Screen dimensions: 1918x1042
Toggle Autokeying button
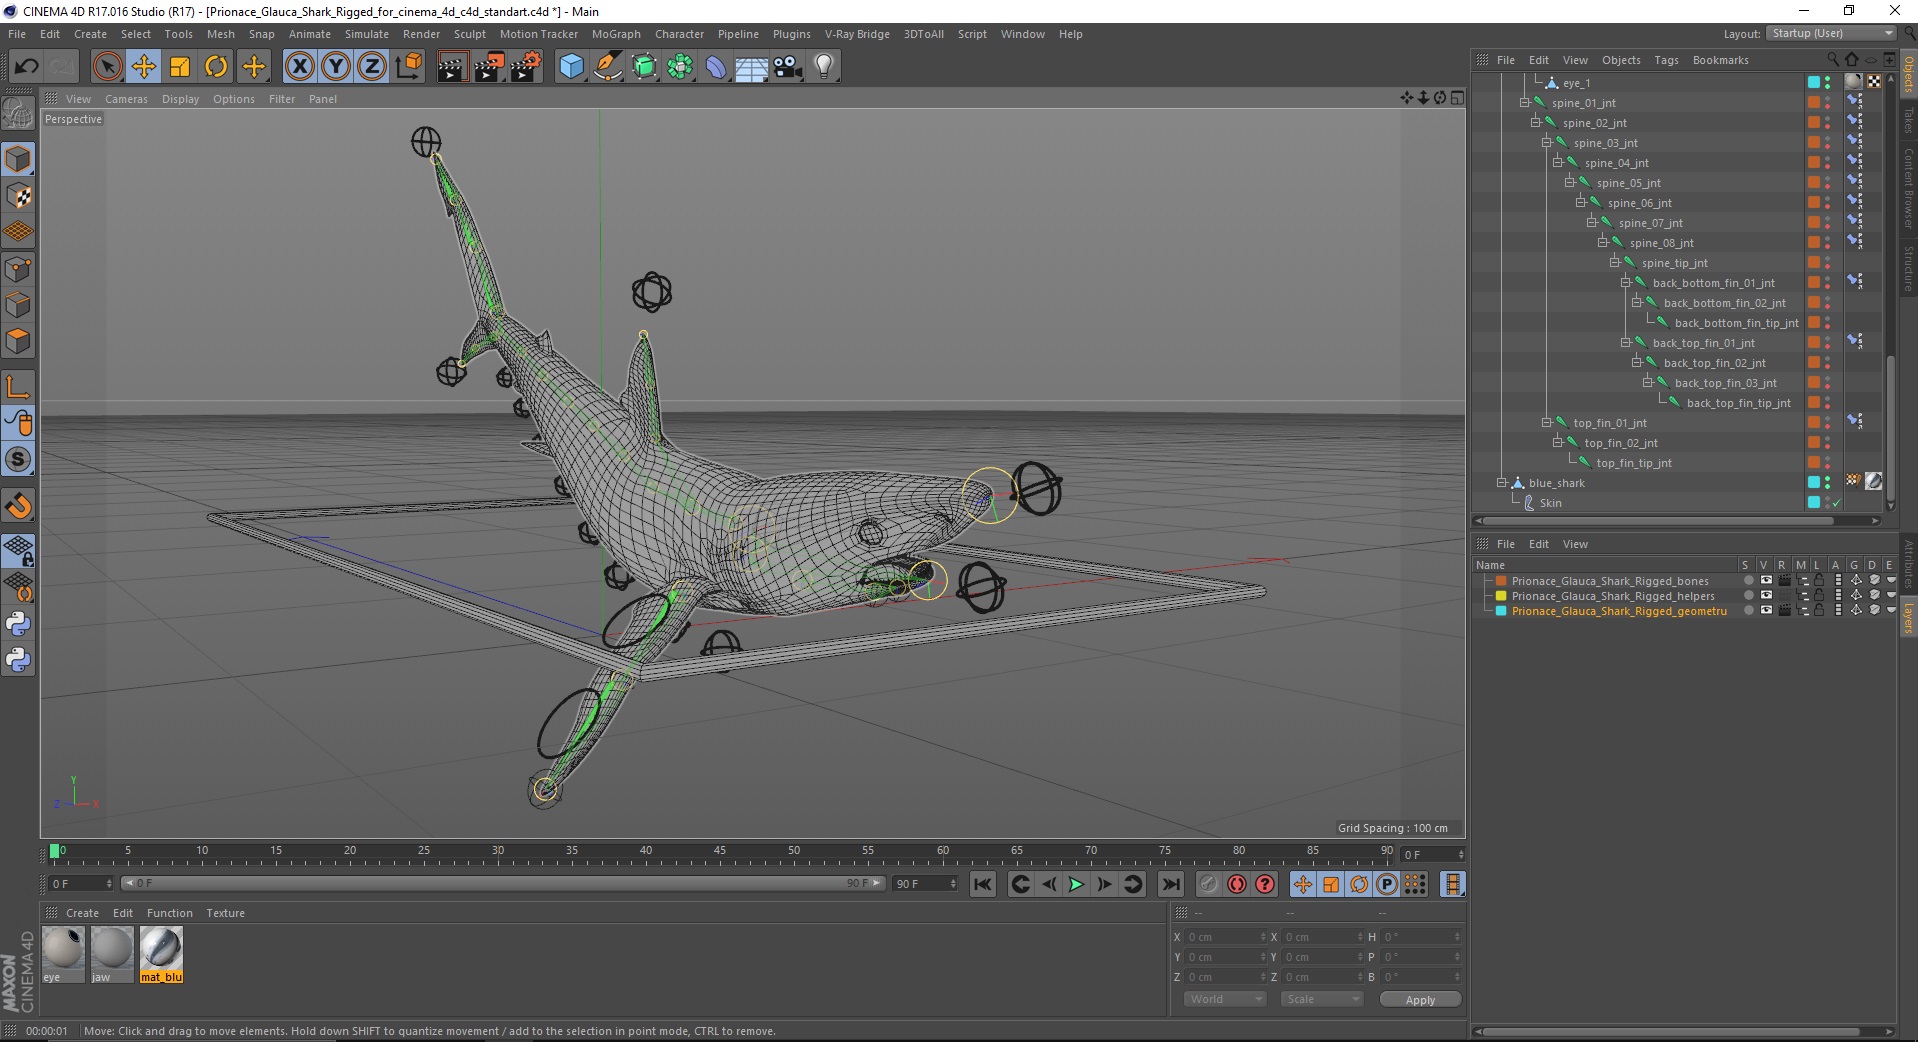point(1237,884)
